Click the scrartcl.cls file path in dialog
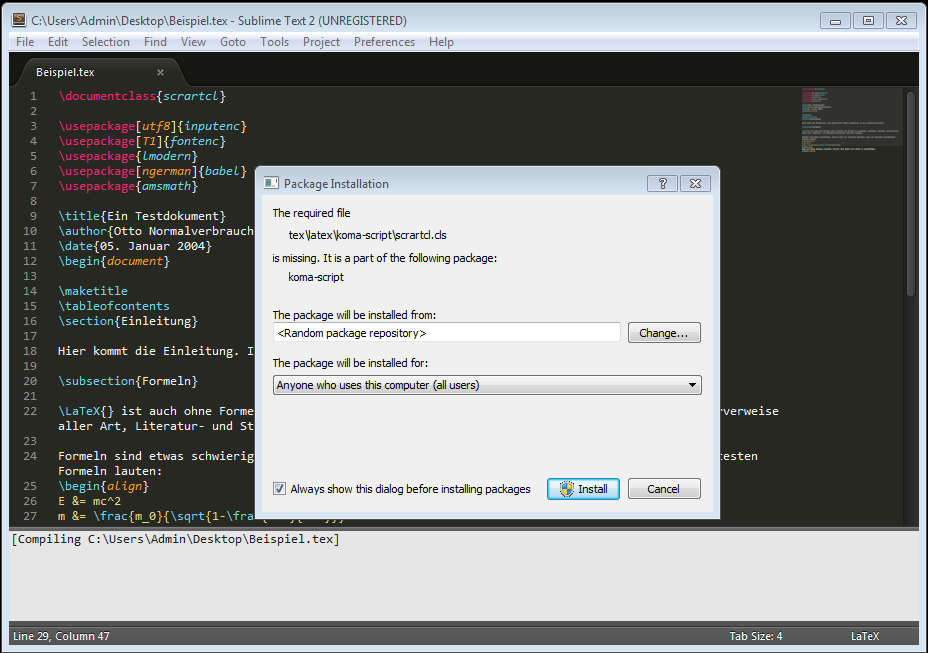The image size is (928, 653). pyautogui.click(x=368, y=235)
